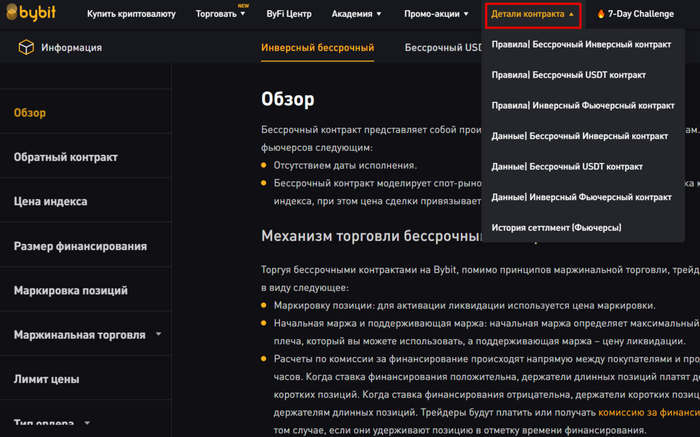Open Купить криптовалюту page
The height and width of the screenshot is (437, 700).
coord(131,15)
